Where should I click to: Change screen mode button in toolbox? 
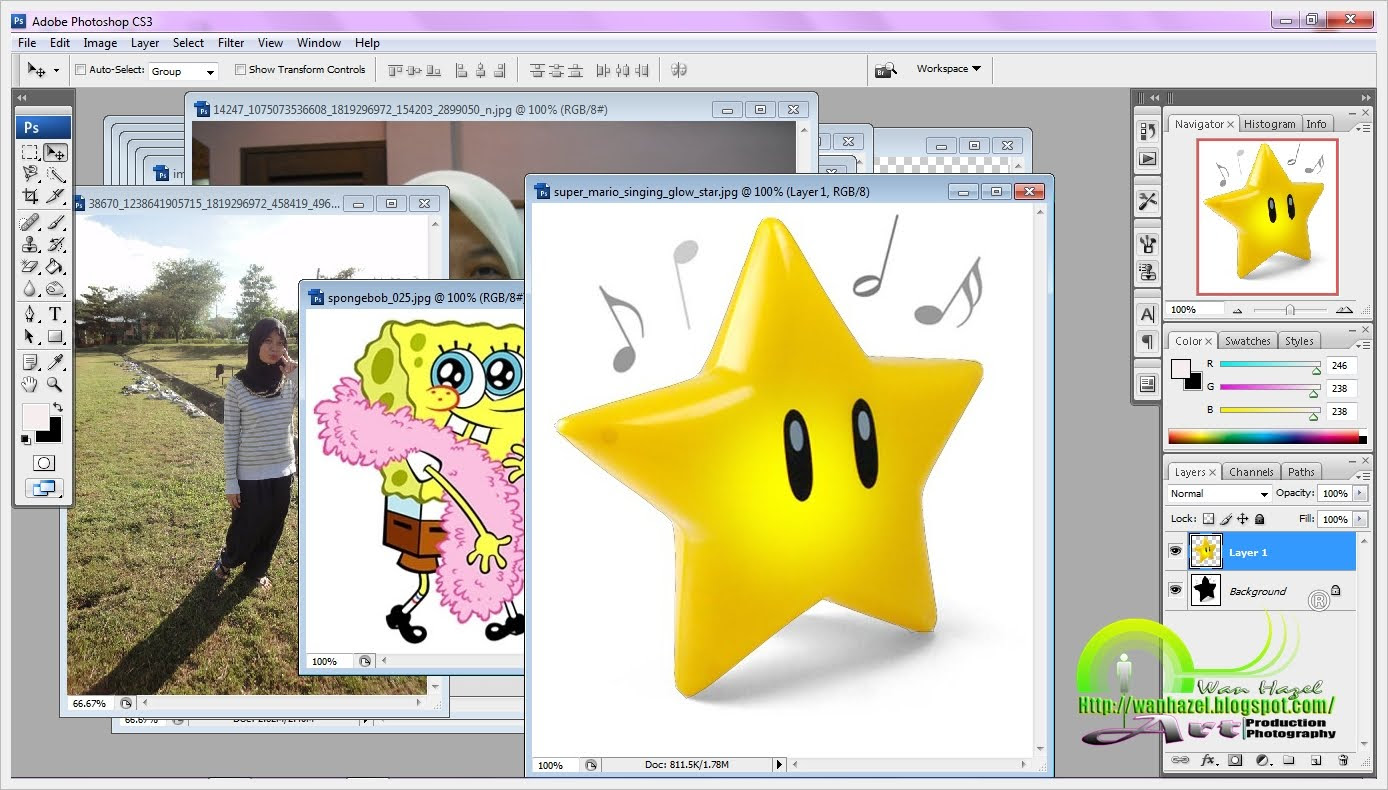[x=44, y=489]
